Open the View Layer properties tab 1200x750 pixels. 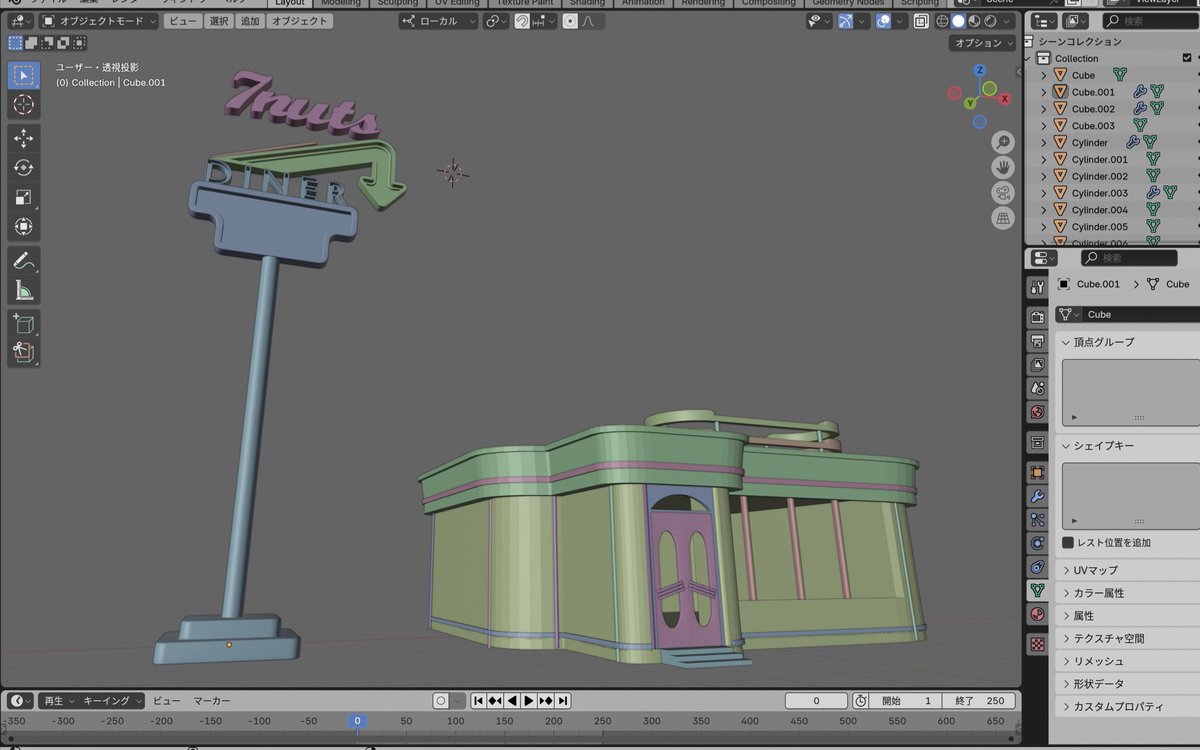click(x=1037, y=364)
